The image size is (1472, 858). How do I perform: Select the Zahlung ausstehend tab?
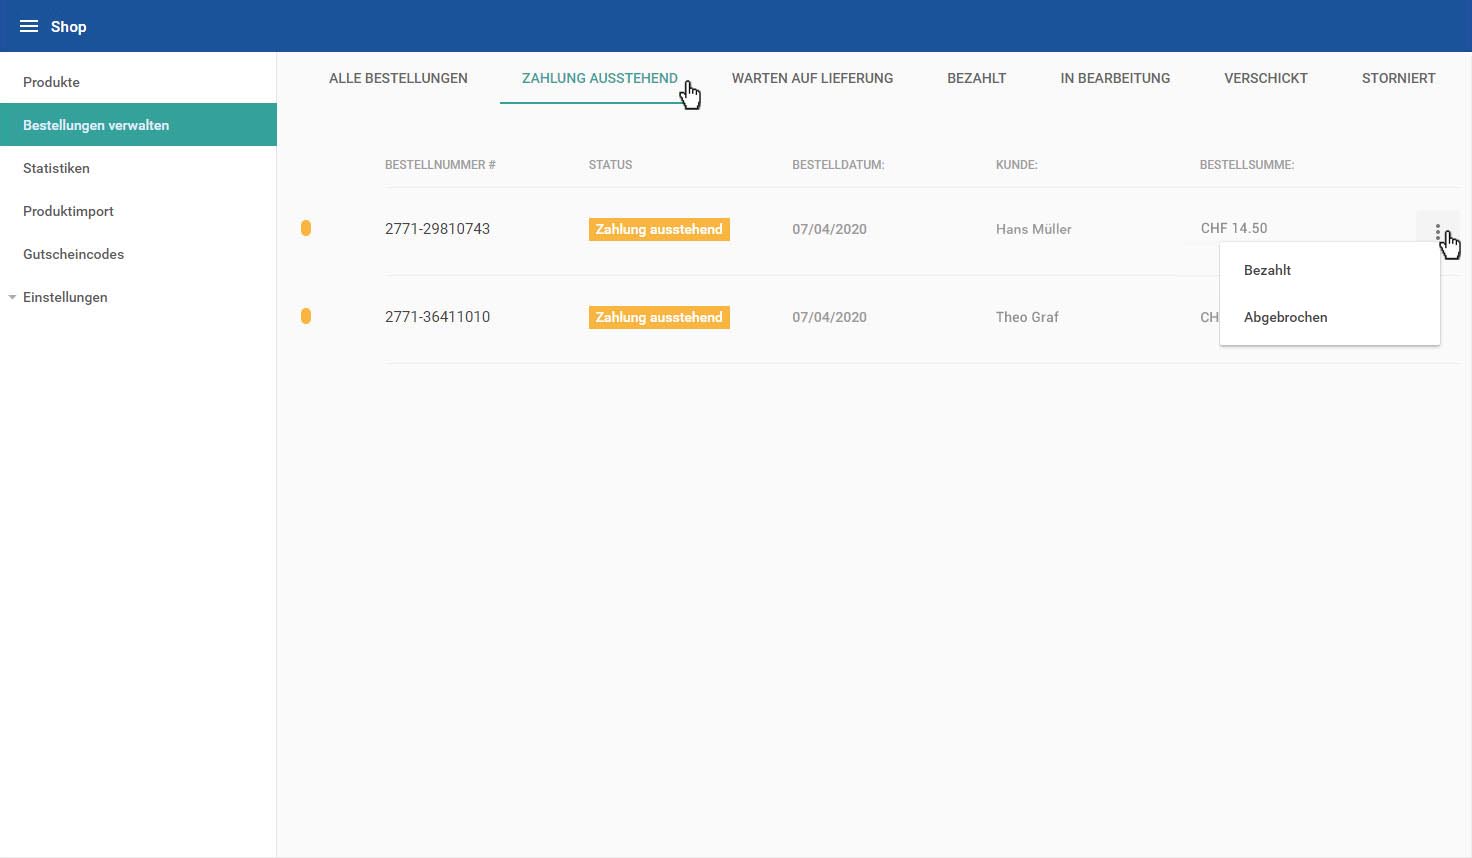tap(600, 78)
